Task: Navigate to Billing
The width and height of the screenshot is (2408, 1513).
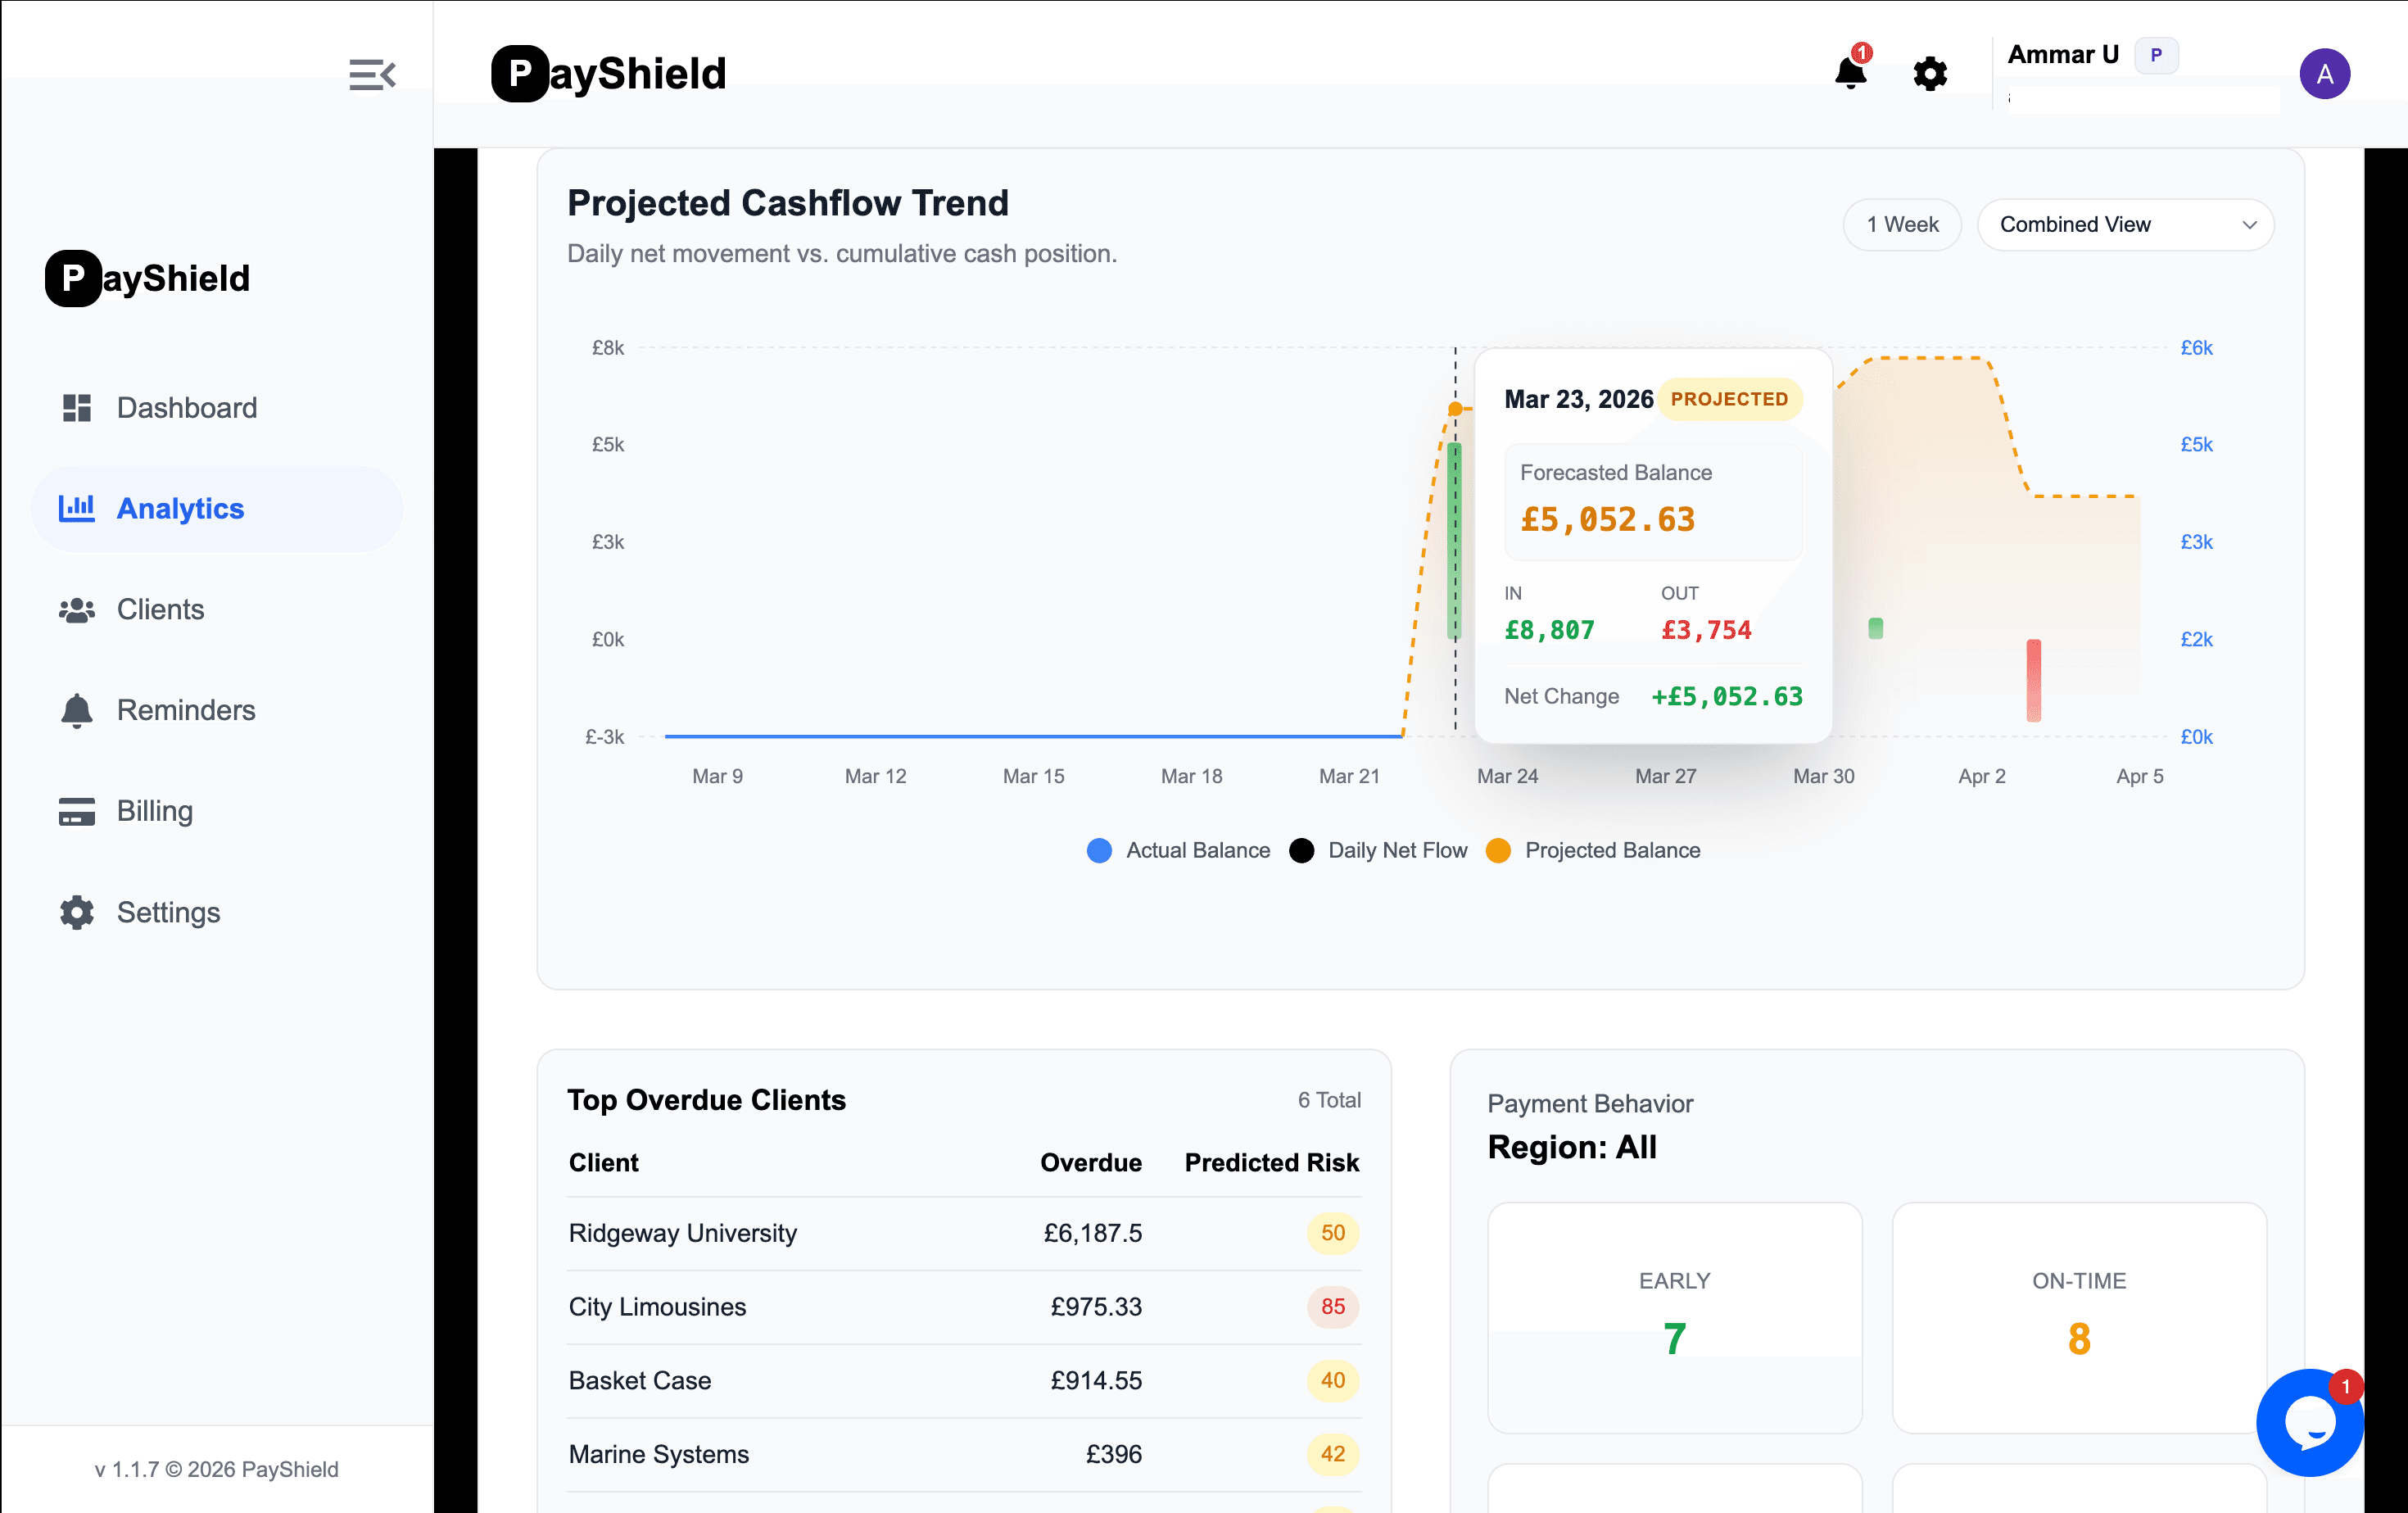Action: (x=217, y=811)
